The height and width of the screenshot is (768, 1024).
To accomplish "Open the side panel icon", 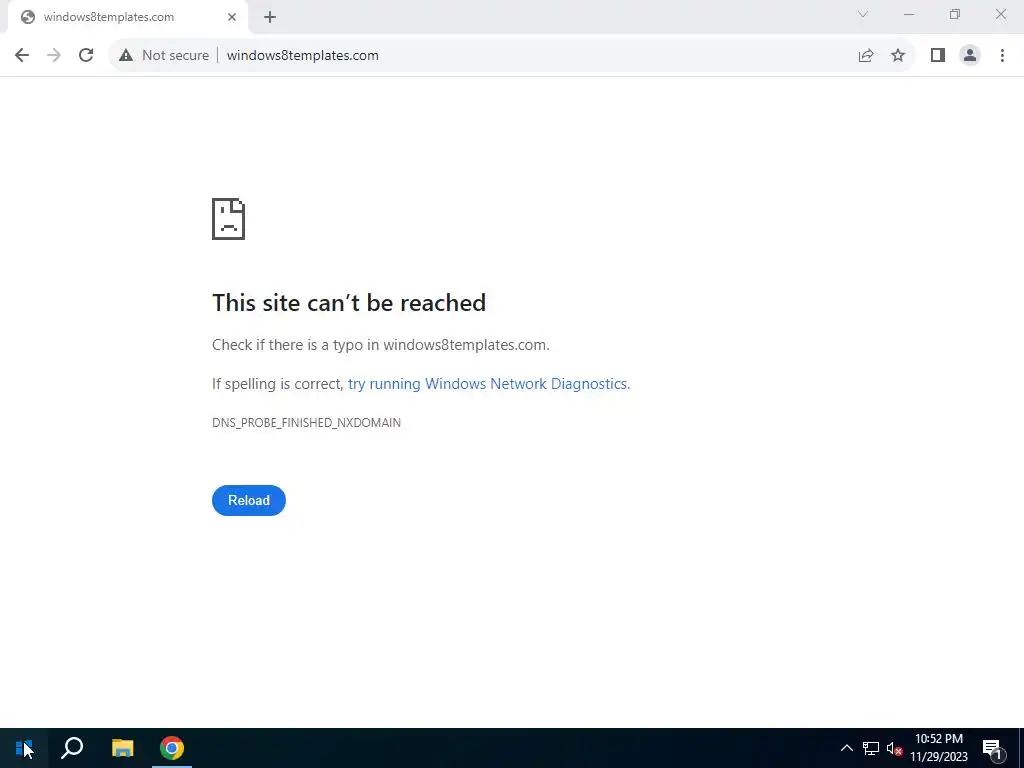I will (x=938, y=56).
